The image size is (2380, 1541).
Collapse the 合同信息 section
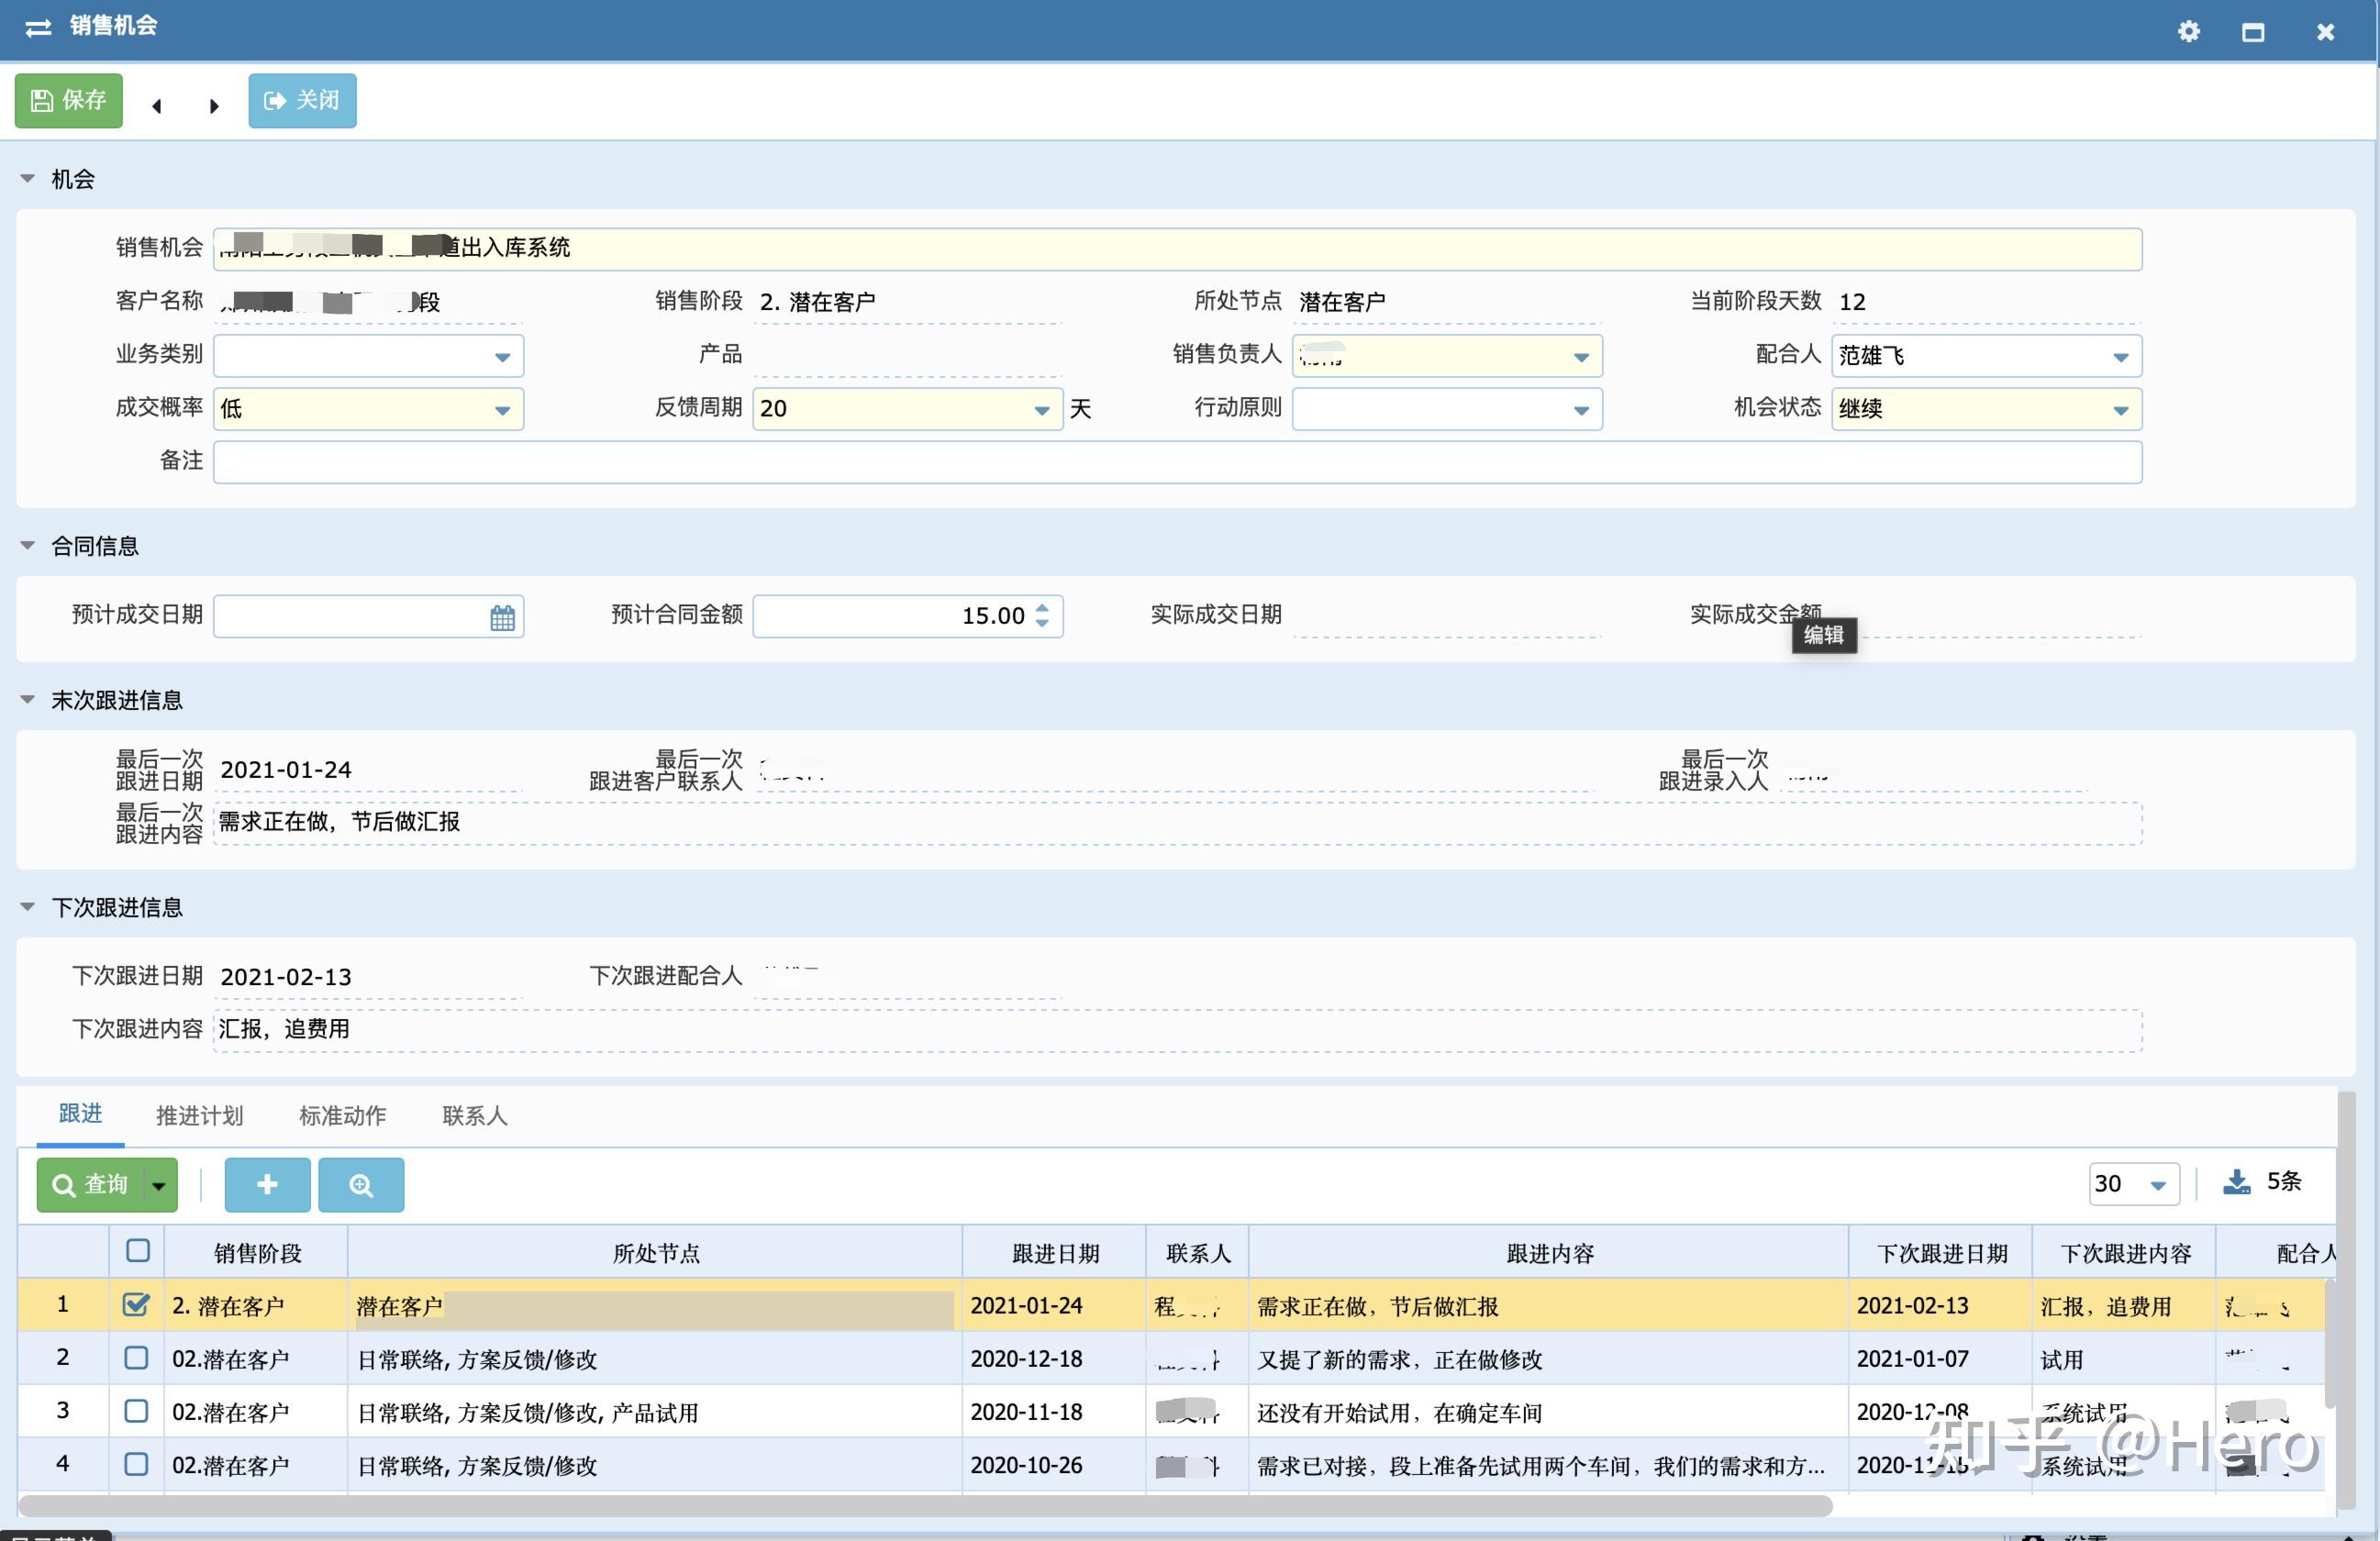click(x=28, y=546)
